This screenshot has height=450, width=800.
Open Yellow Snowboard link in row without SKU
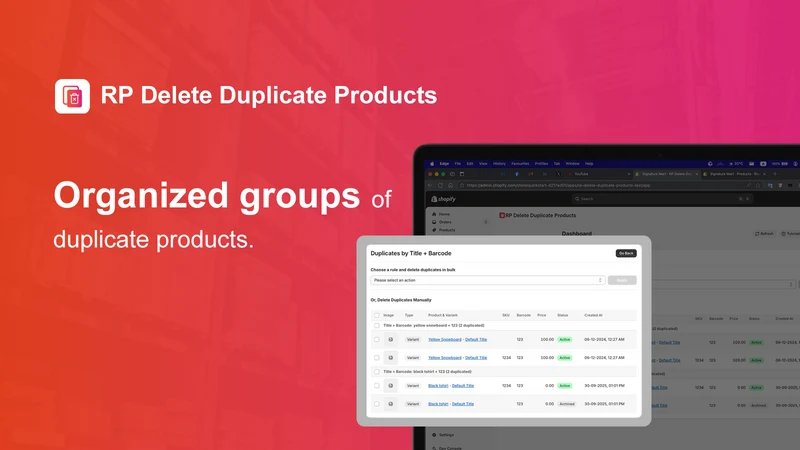445,339
